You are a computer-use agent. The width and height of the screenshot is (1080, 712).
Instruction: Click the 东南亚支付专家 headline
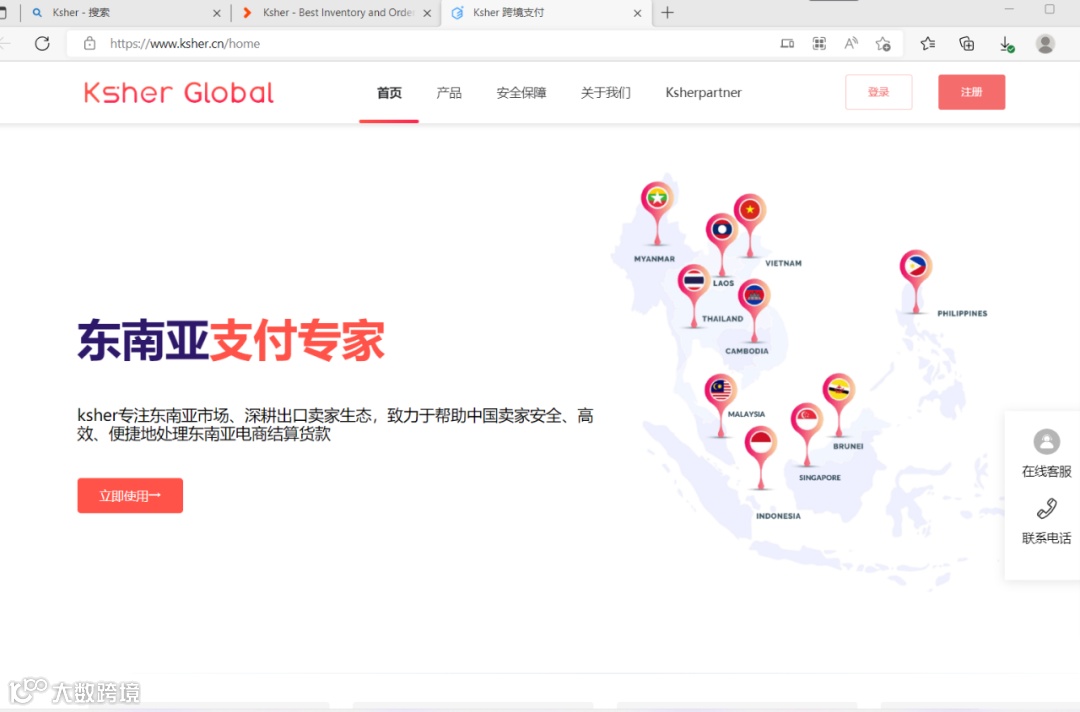231,341
